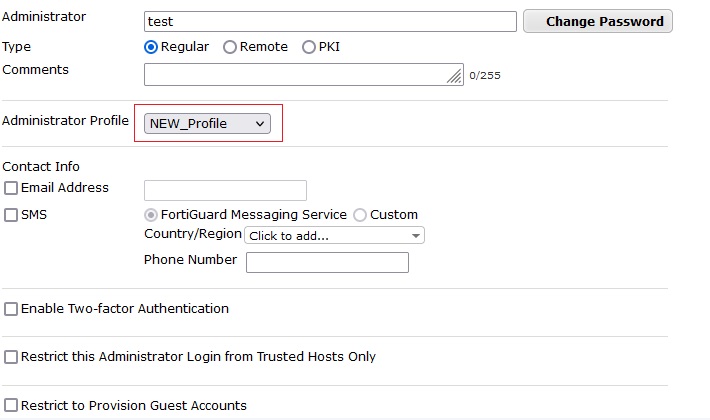Screen dimensions: 710x420
Task: Click the Email Address input field
Action: click(x=225, y=190)
